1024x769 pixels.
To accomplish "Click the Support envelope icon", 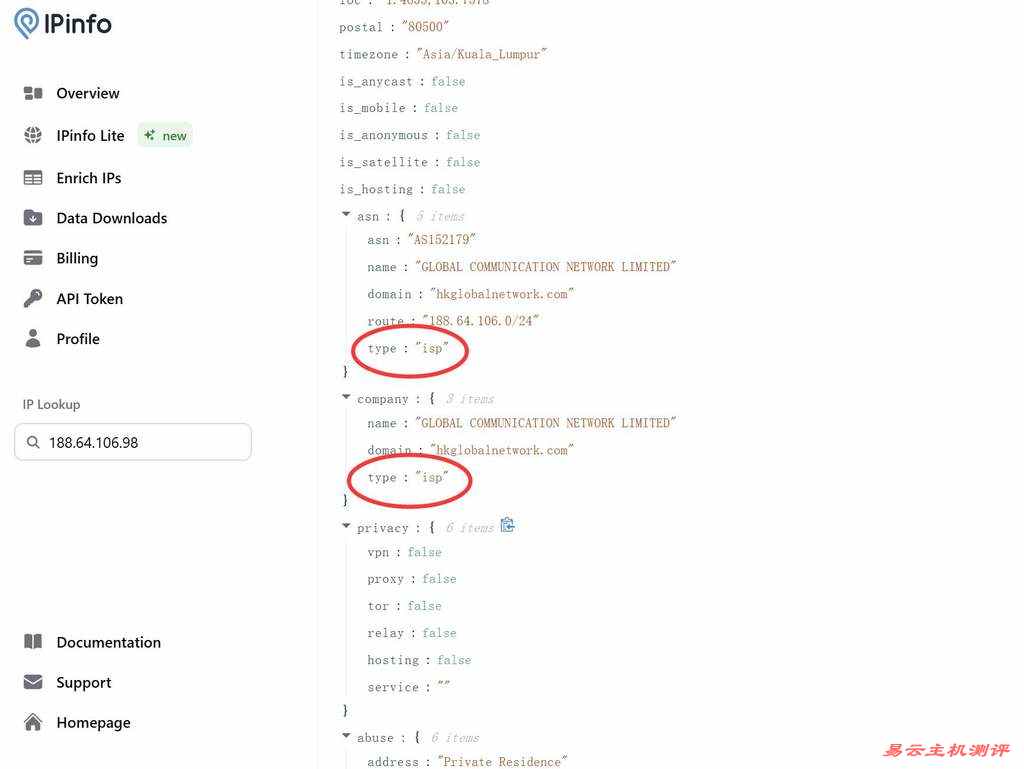I will (33, 682).
